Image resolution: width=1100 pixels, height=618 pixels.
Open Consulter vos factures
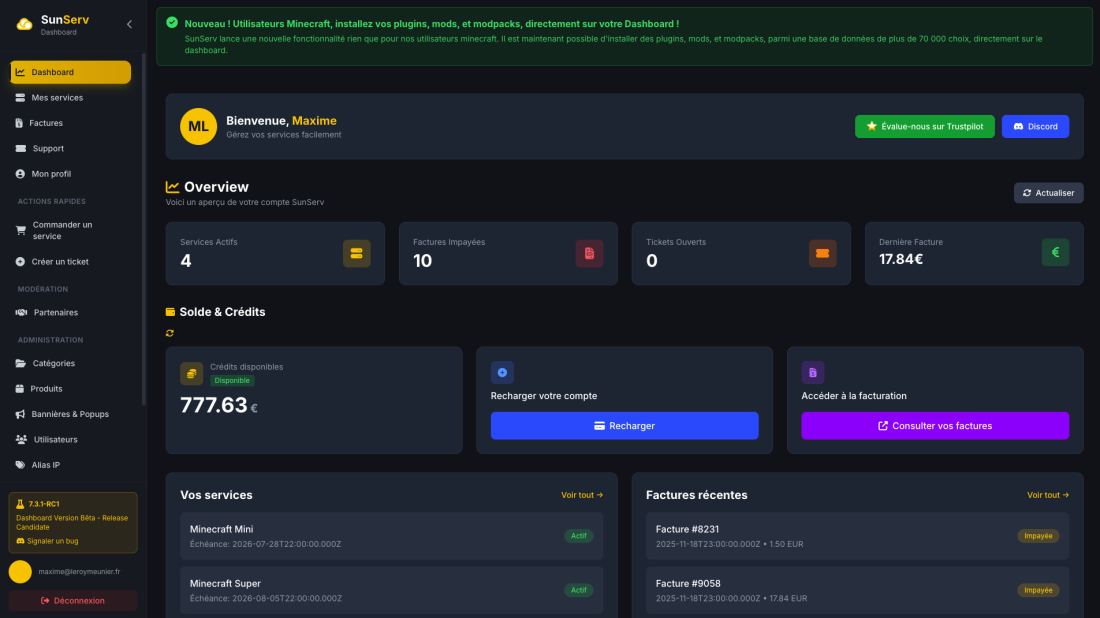(935, 425)
